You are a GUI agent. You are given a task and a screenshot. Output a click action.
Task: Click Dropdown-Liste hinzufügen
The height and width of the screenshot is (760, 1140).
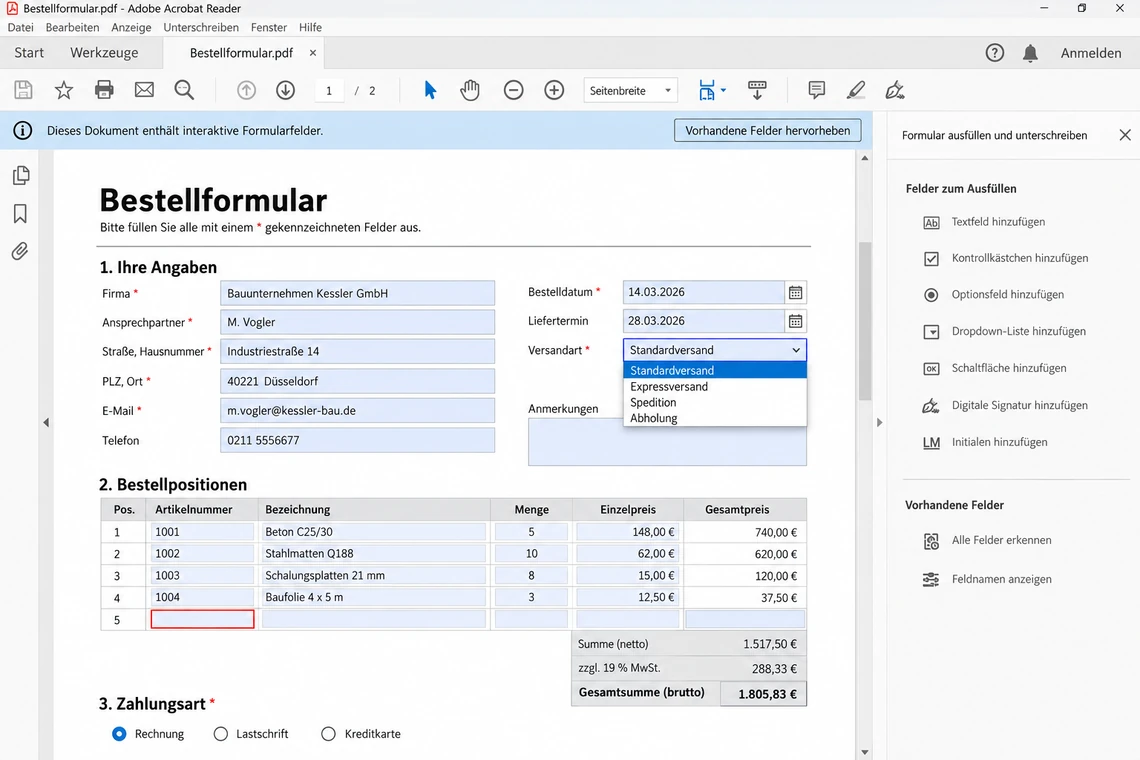point(1005,332)
